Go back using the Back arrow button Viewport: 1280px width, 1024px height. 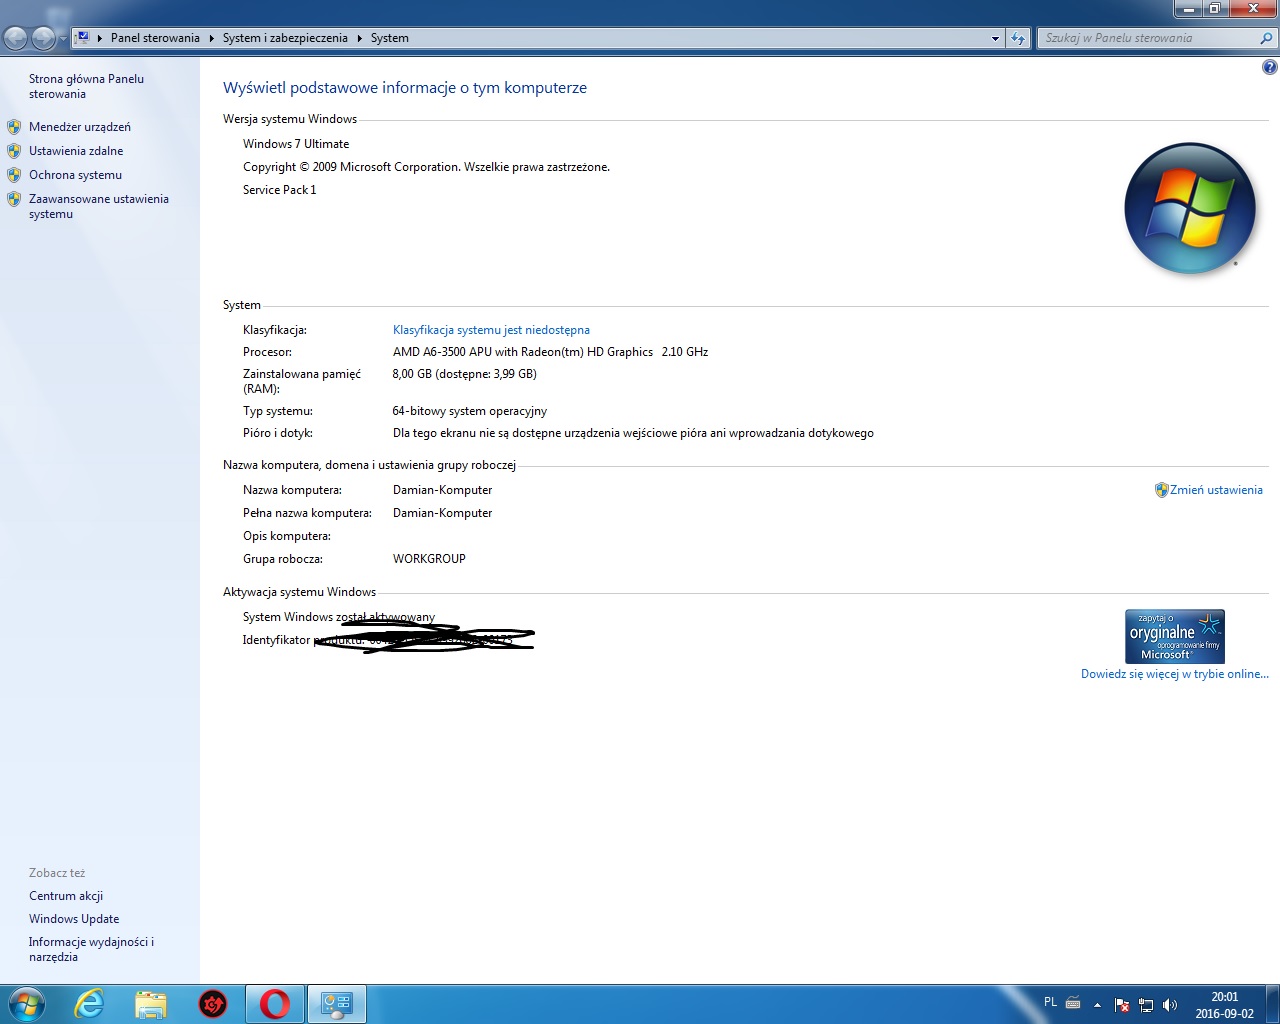pyautogui.click(x=16, y=38)
